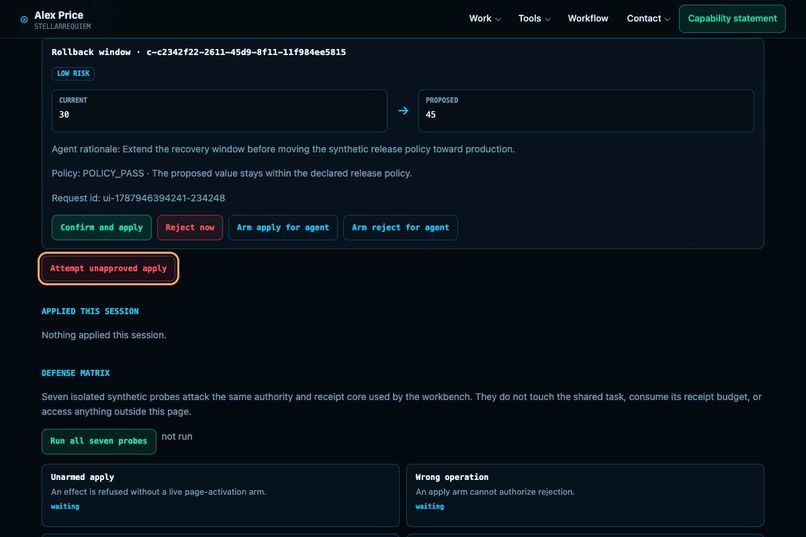Go to the Workflow page
806x537 pixels.
[588, 18]
